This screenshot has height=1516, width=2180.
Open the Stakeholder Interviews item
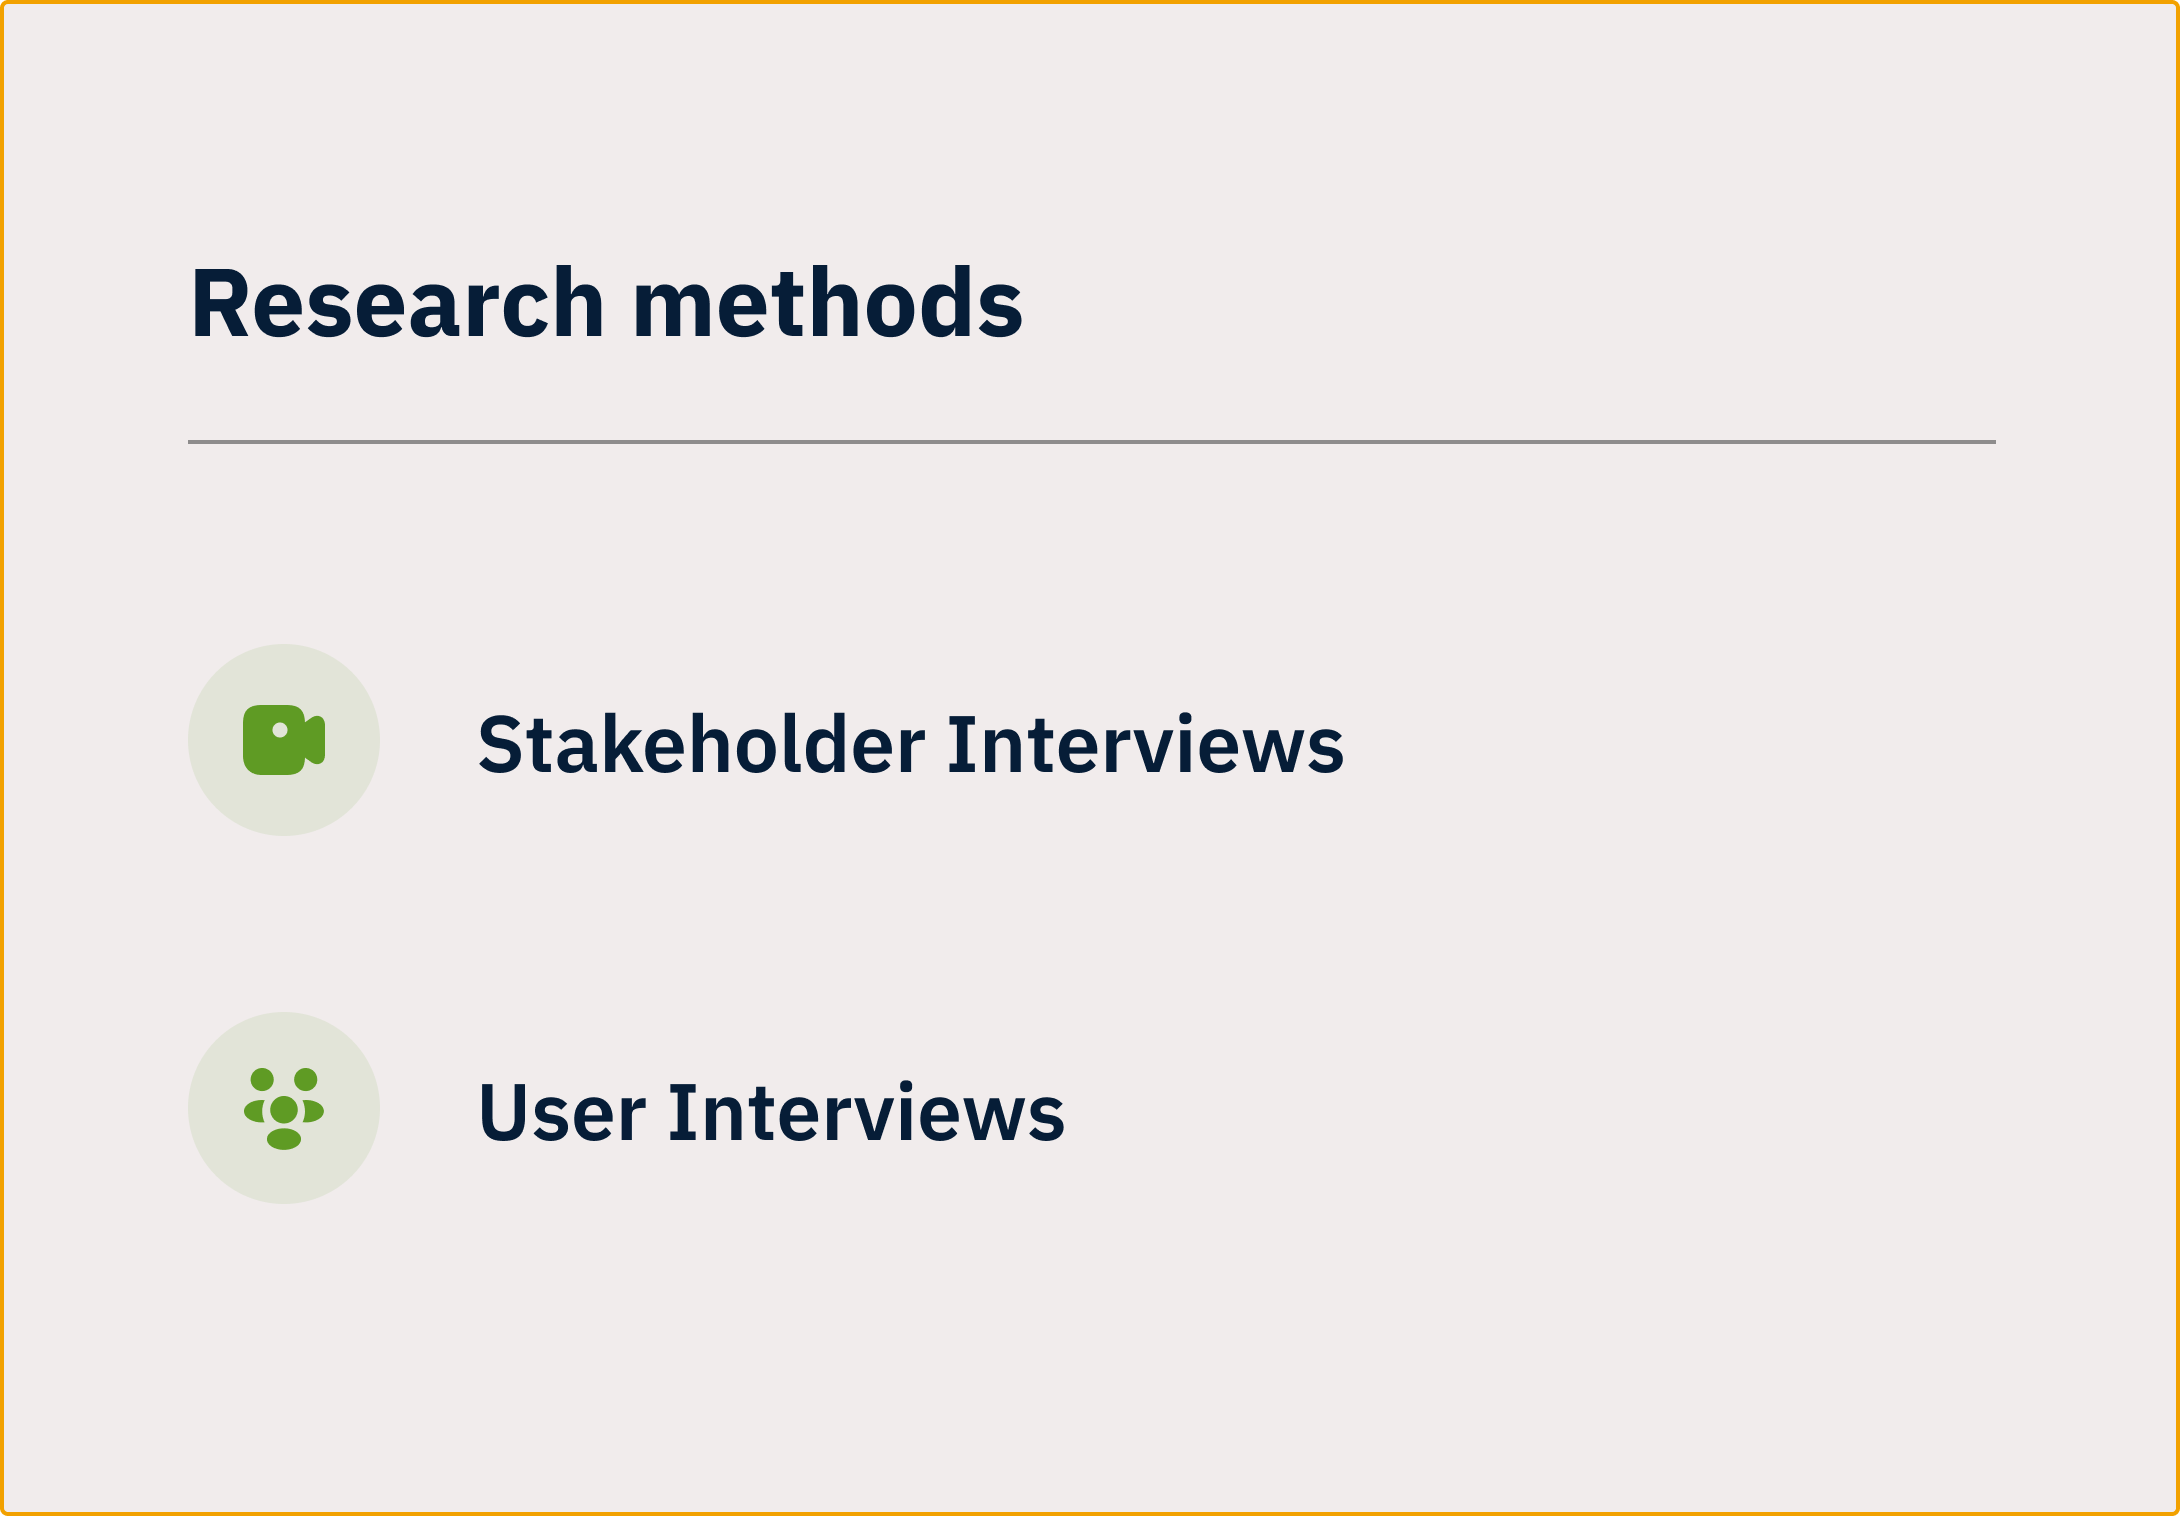pyautogui.click(x=910, y=745)
